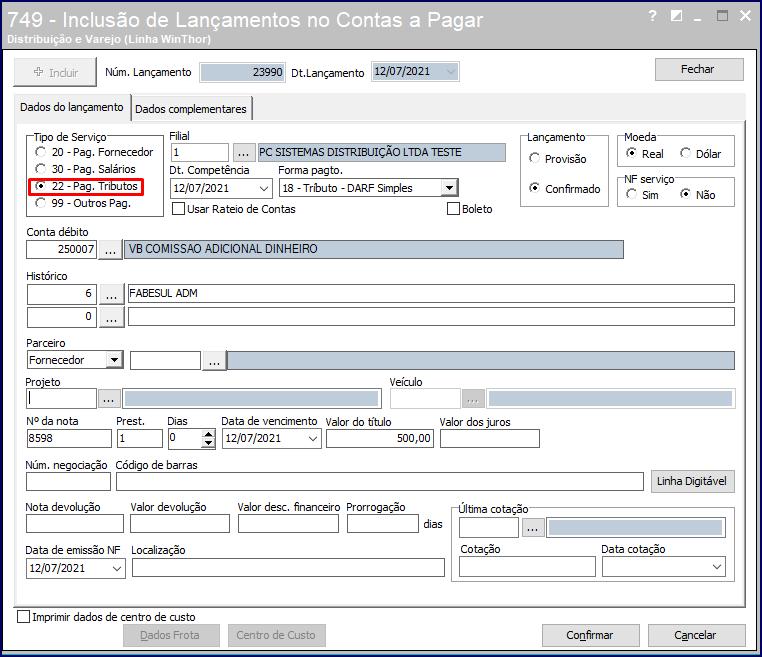Open Conta débito lookup ellipsis button
Screen dimensions: 762x657
tap(110, 249)
